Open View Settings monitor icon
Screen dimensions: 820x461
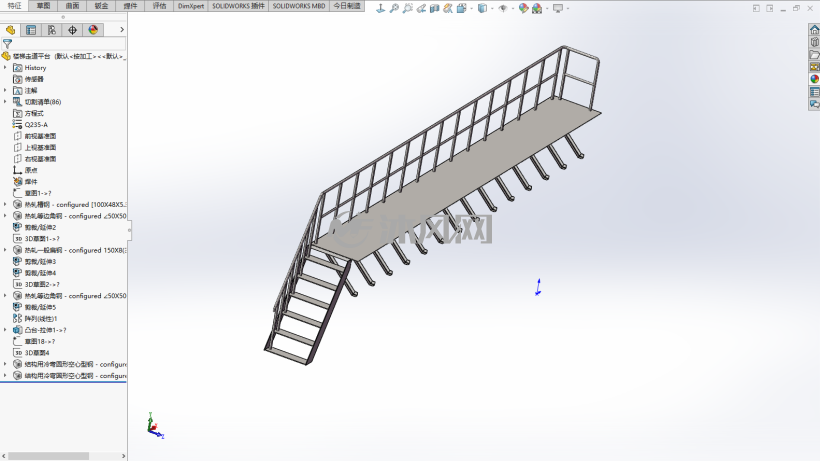(x=558, y=8)
